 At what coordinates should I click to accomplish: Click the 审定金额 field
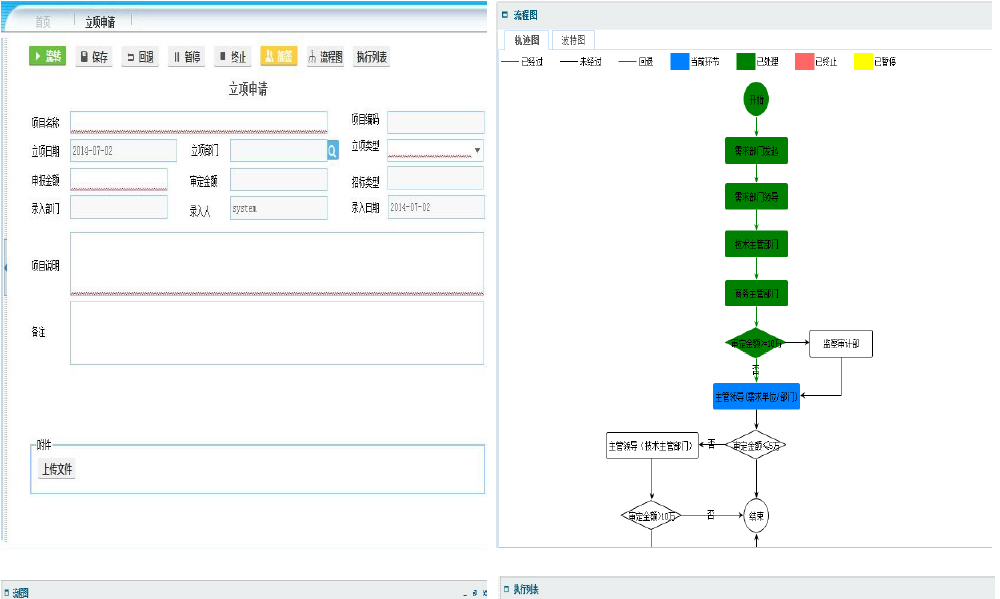[x=279, y=180]
